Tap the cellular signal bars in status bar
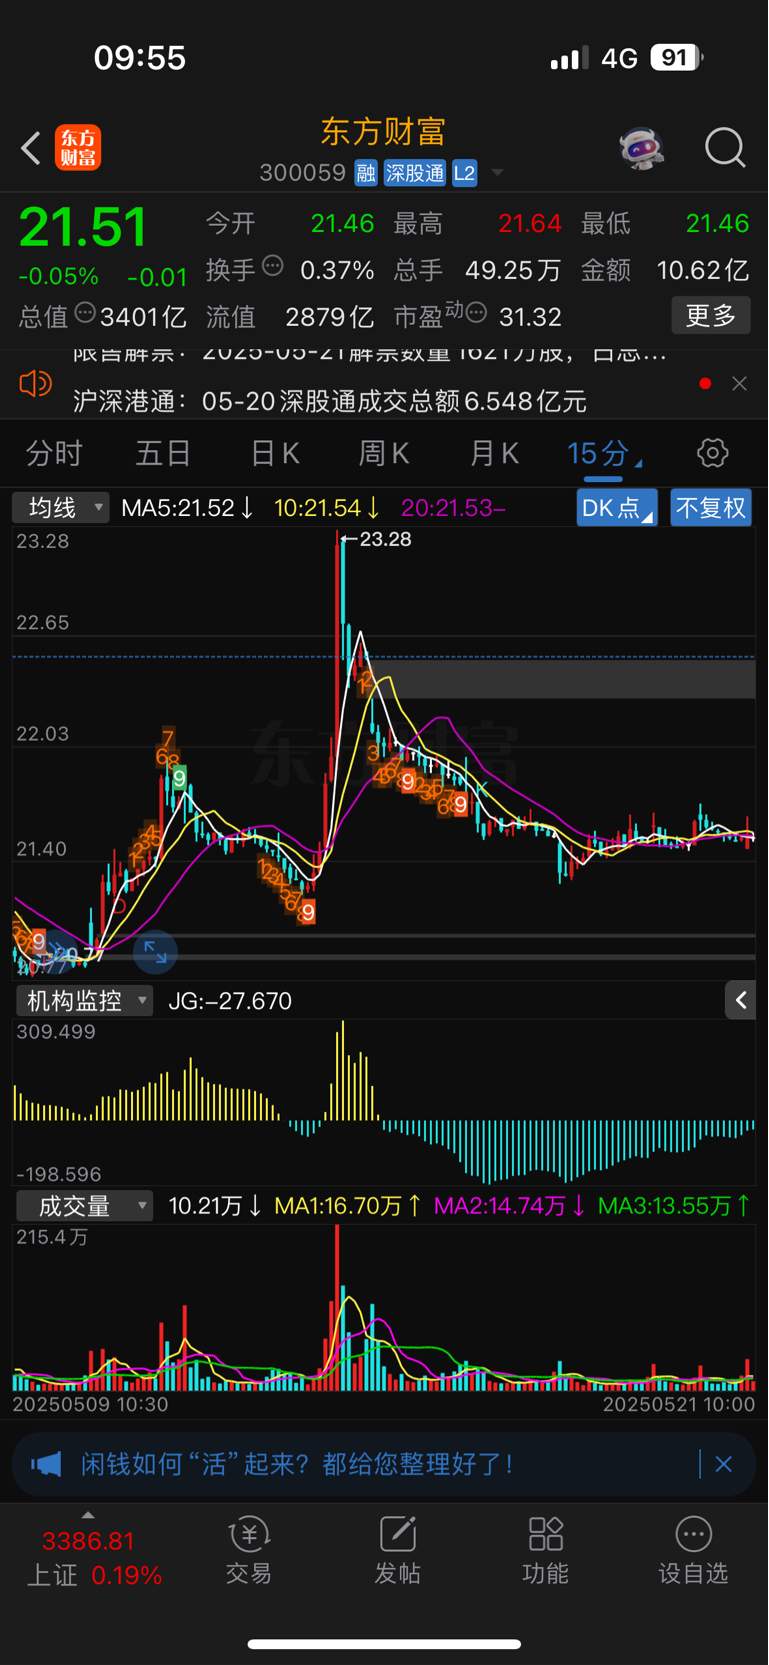 pyautogui.click(x=569, y=59)
